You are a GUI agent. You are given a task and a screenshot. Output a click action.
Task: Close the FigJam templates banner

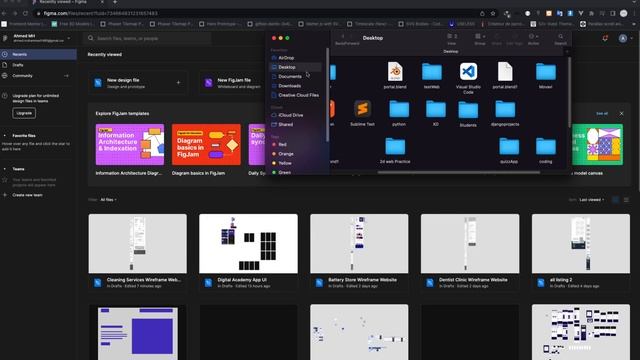[x=621, y=113]
